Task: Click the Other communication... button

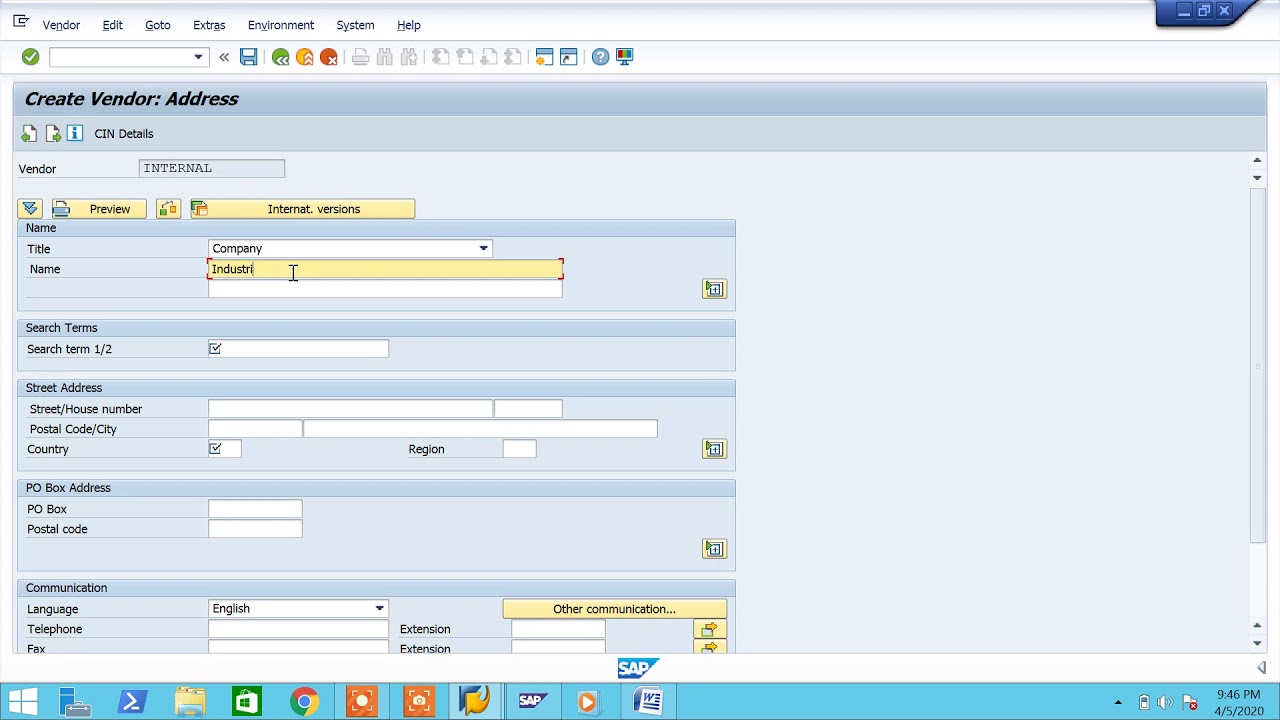Action: [614, 609]
